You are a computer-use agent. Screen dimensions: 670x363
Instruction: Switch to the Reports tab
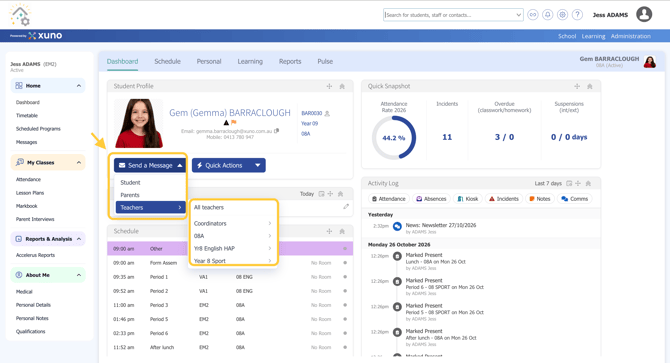coord(290,61)
